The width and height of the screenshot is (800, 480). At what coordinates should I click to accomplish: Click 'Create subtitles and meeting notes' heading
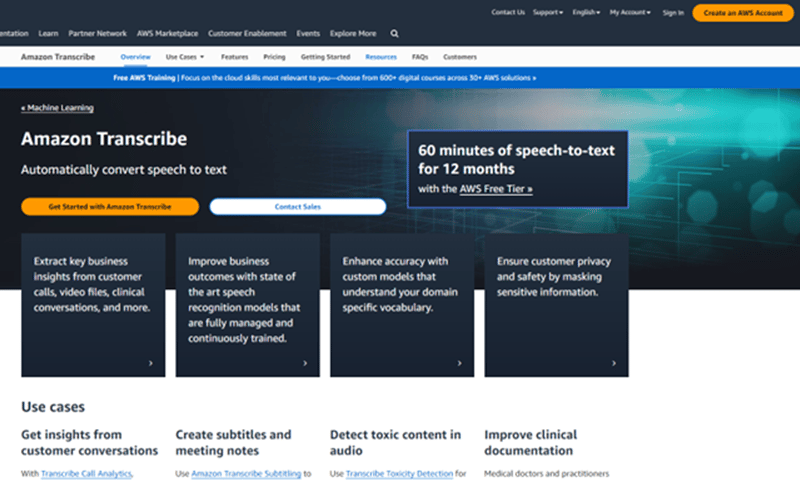pos(233,442)
